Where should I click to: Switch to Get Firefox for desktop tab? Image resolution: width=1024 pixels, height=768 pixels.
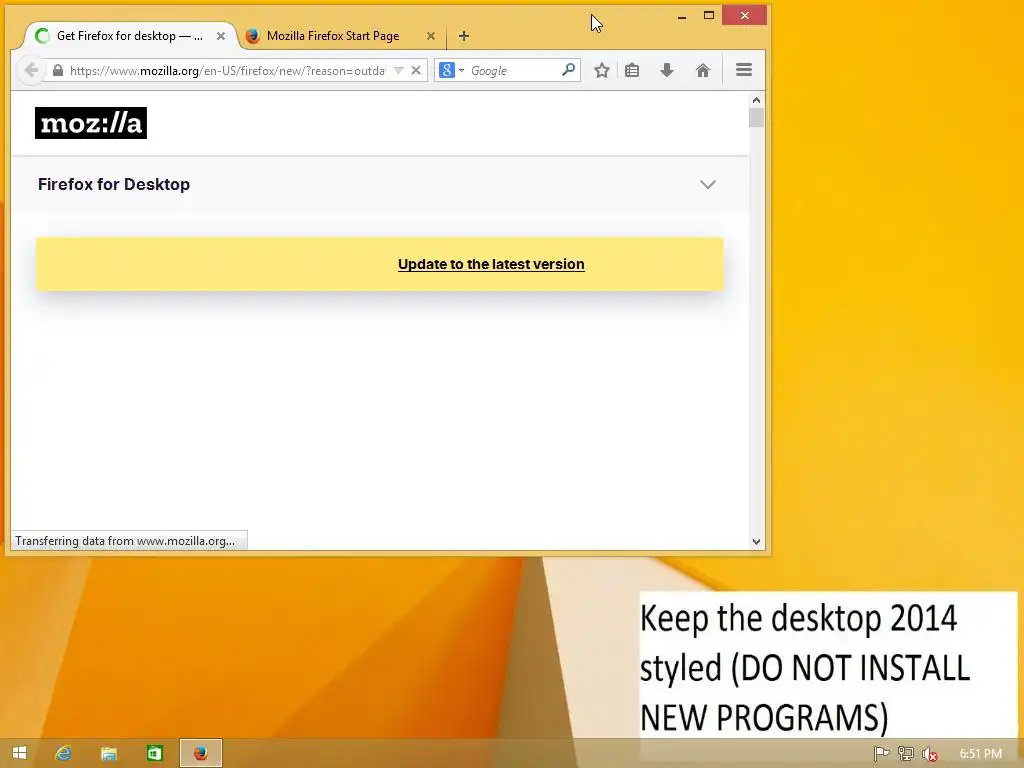coord(129,36)
